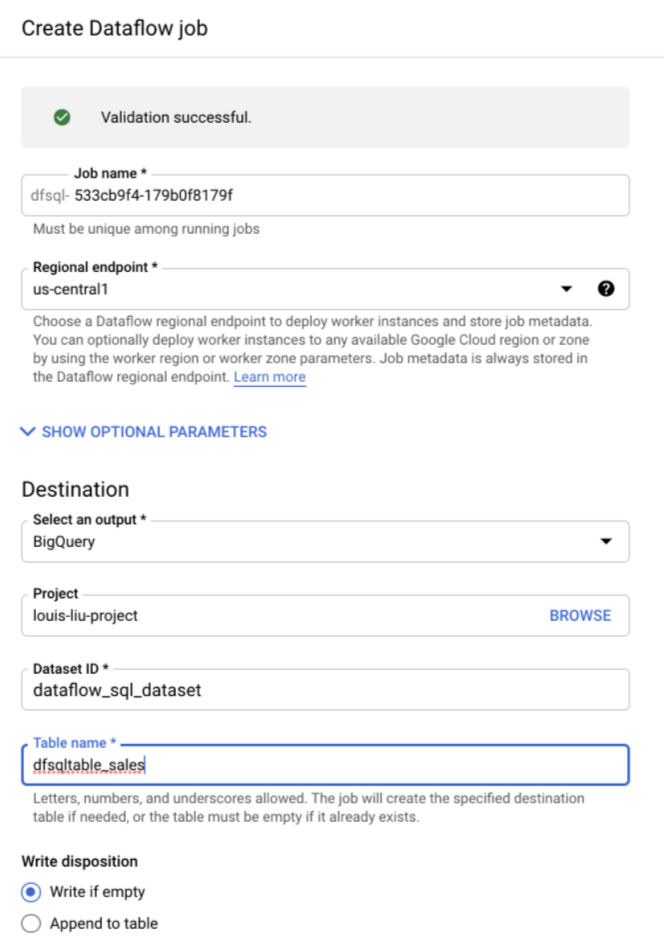Select the Write if empty radio button

(x=31, y=892)
